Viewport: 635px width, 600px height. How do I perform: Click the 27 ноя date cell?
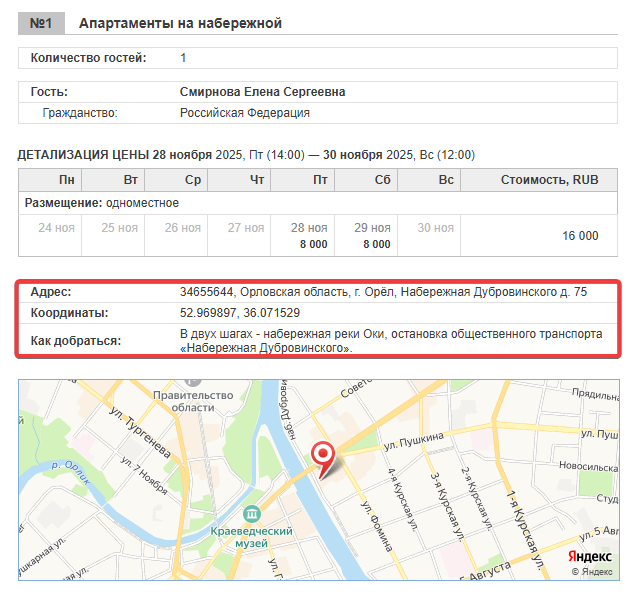tap(239, 236)
